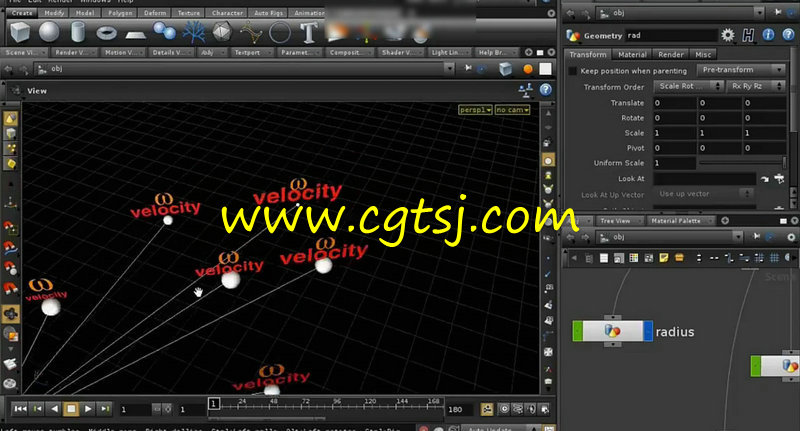Open node info in the parameter pane
The image size is (800, 431).
768,35
